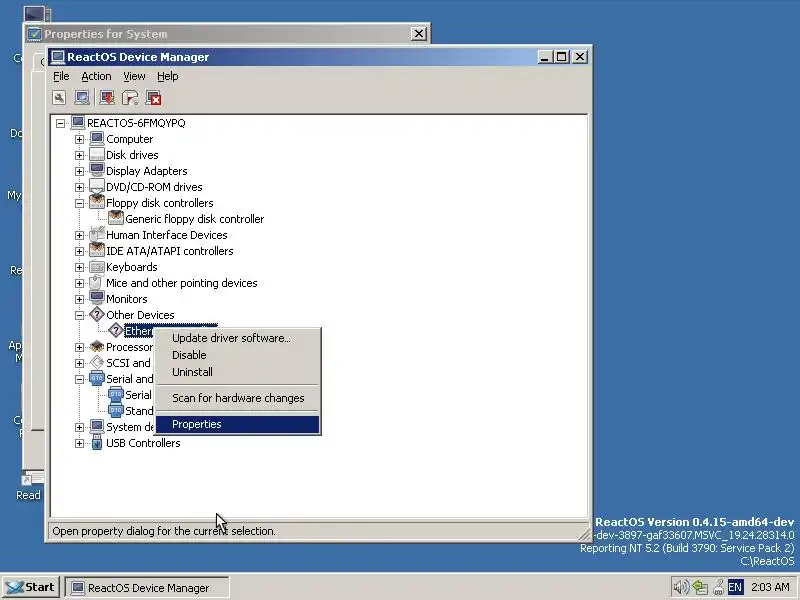Viewport: 800px width, 600px height.
Task: Click the volume speaker tray icon
Action: point(681,587)
